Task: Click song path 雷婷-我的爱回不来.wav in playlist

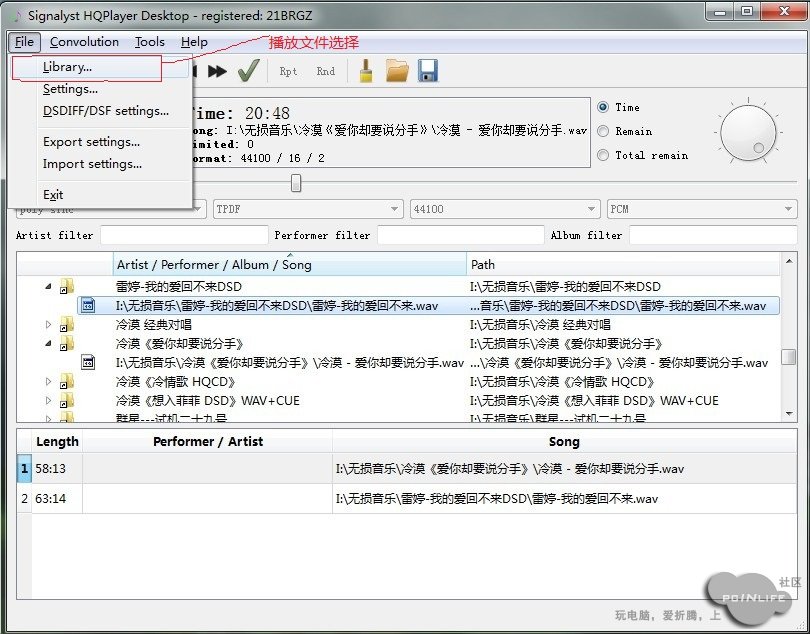Action: click(497, 499)
